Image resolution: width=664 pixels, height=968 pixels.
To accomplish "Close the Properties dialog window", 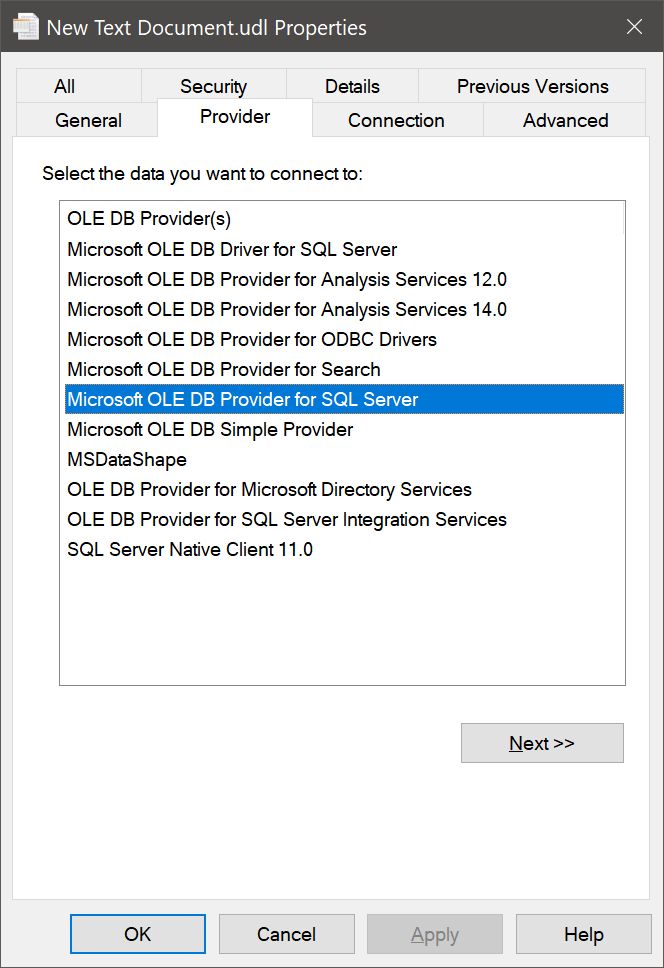I will [634, 27].
